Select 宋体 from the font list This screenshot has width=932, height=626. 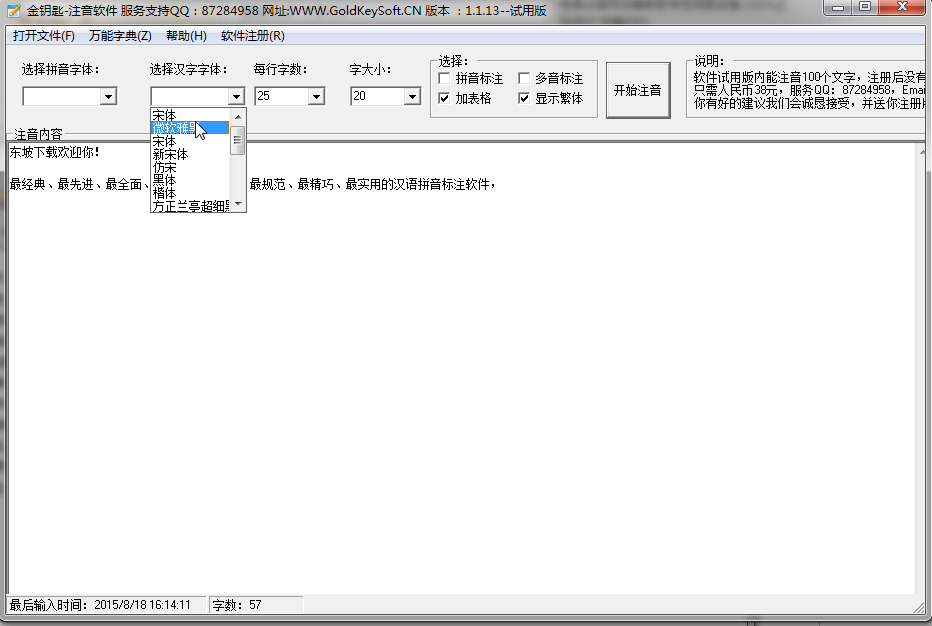point(180,141)
